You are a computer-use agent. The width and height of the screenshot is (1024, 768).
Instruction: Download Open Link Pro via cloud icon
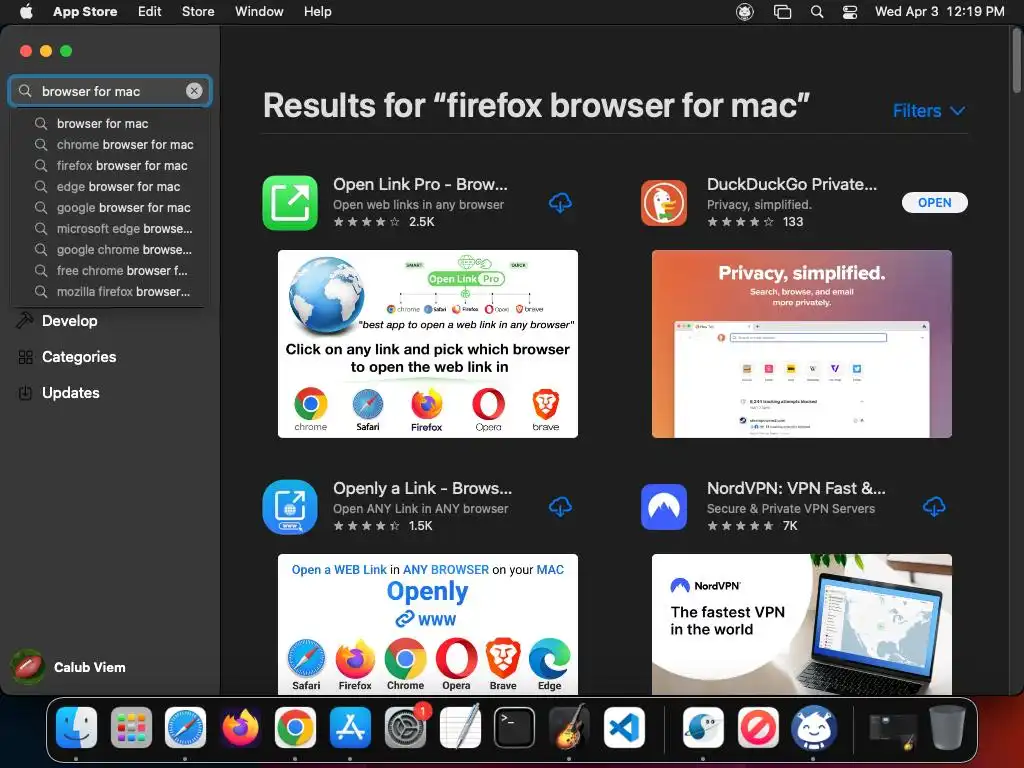pos(560,203)
